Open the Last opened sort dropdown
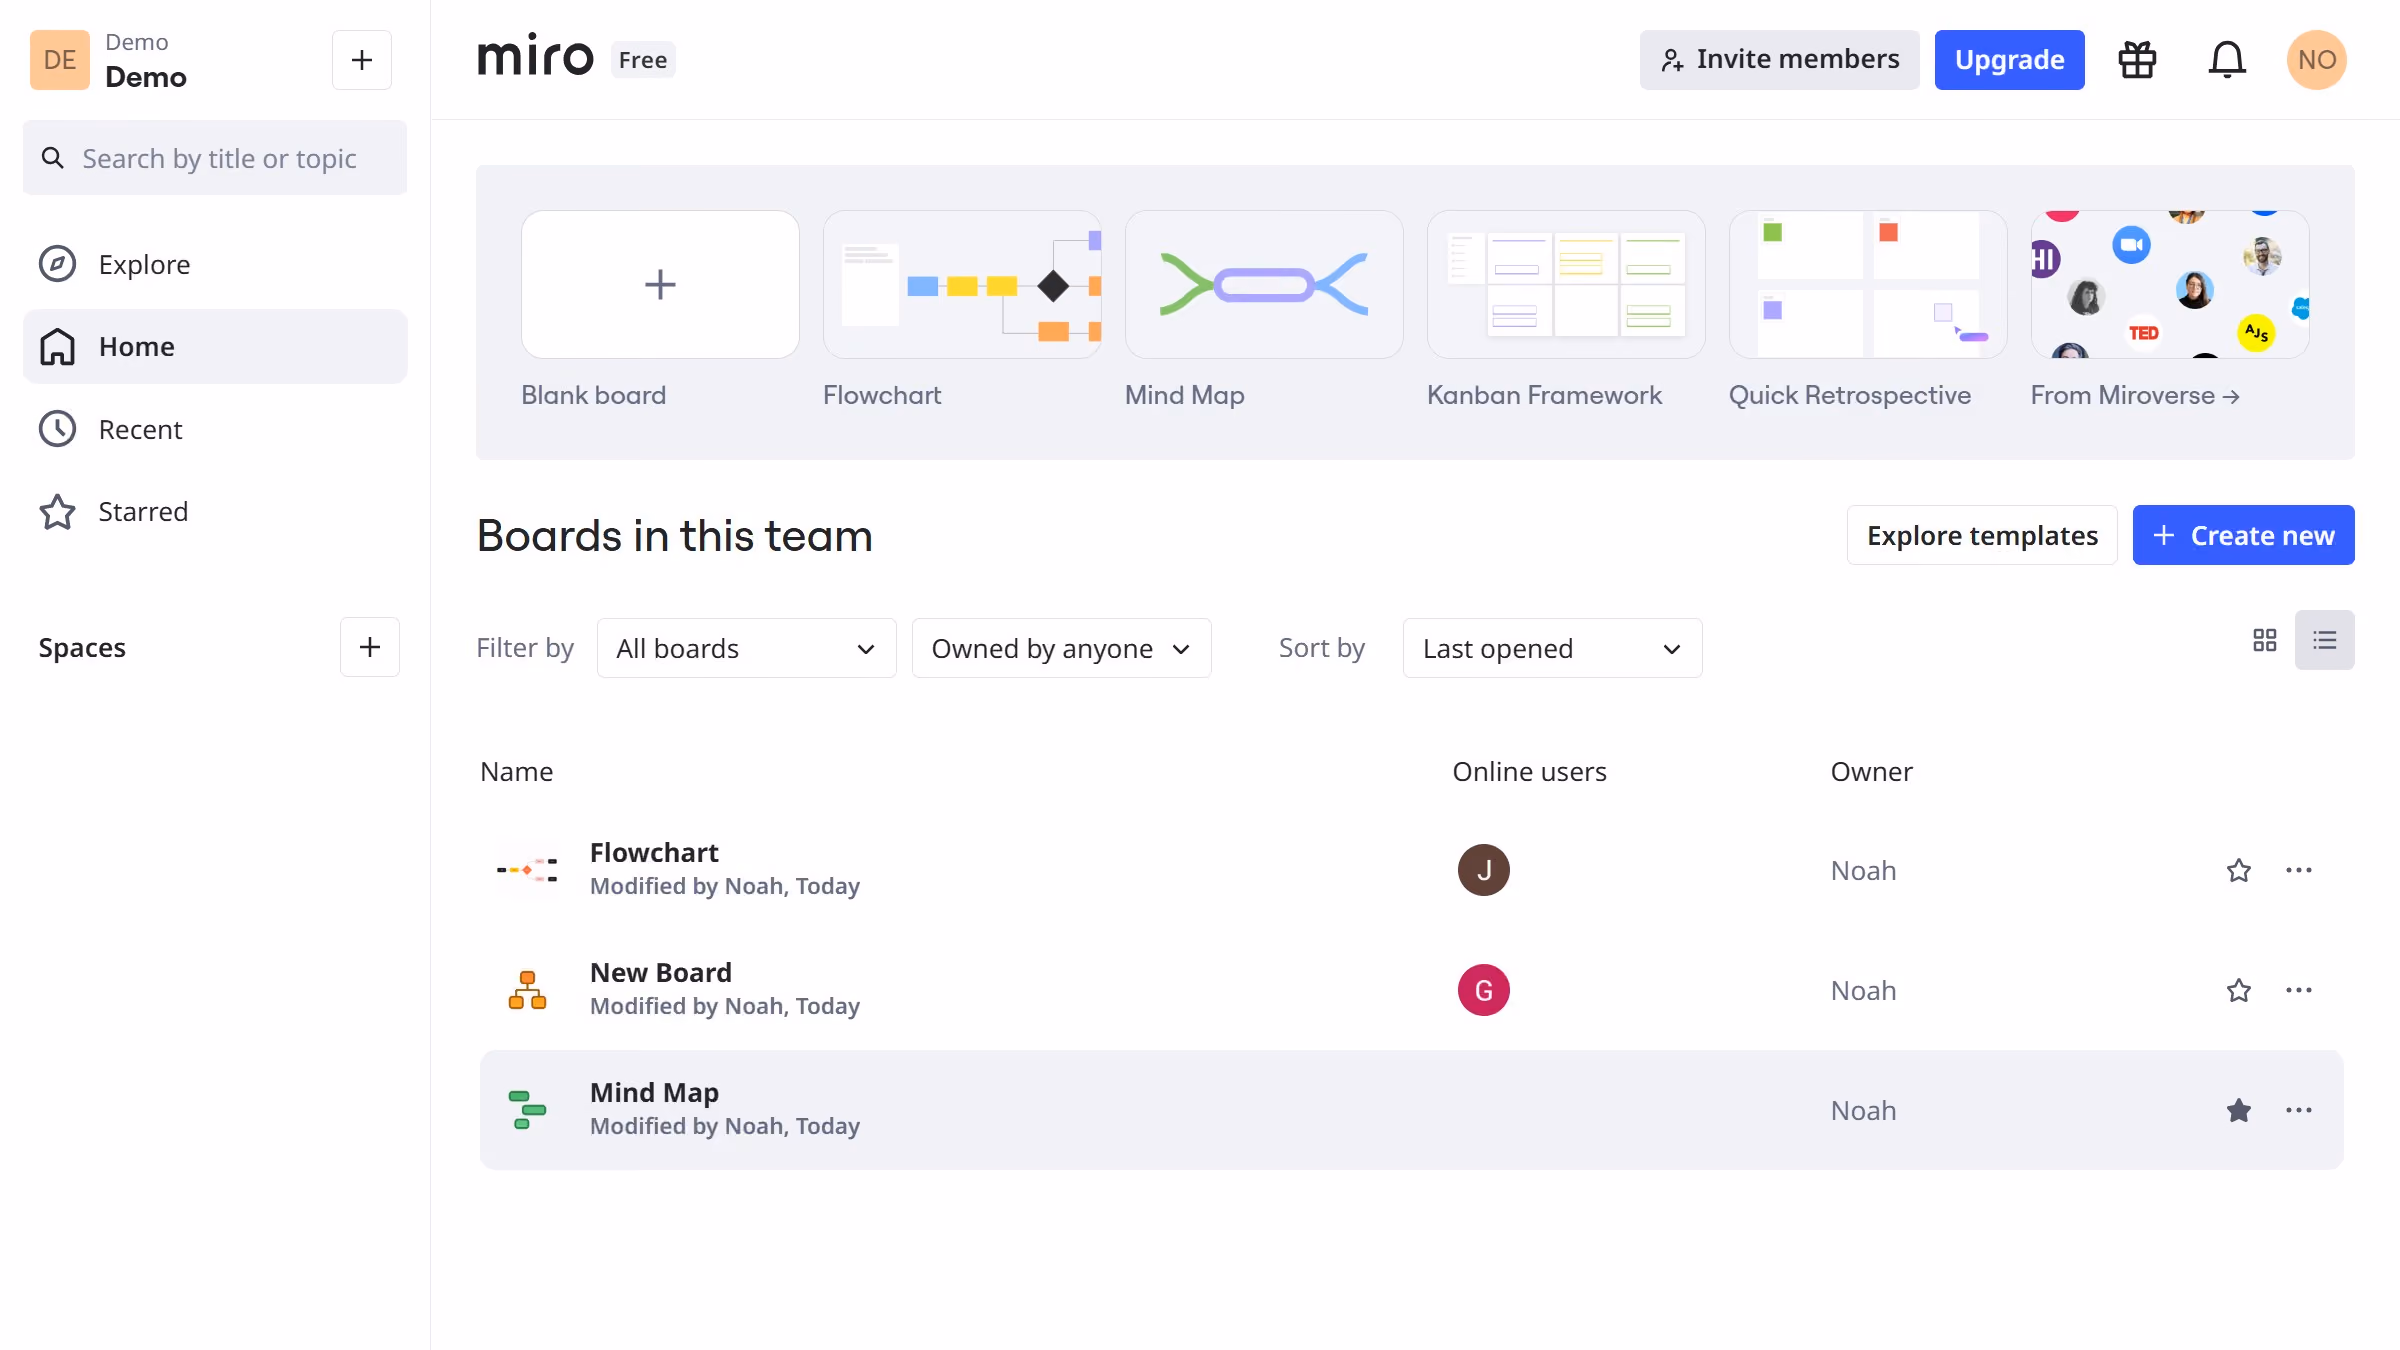2400x1350 pixels. tap(1553, 648)
